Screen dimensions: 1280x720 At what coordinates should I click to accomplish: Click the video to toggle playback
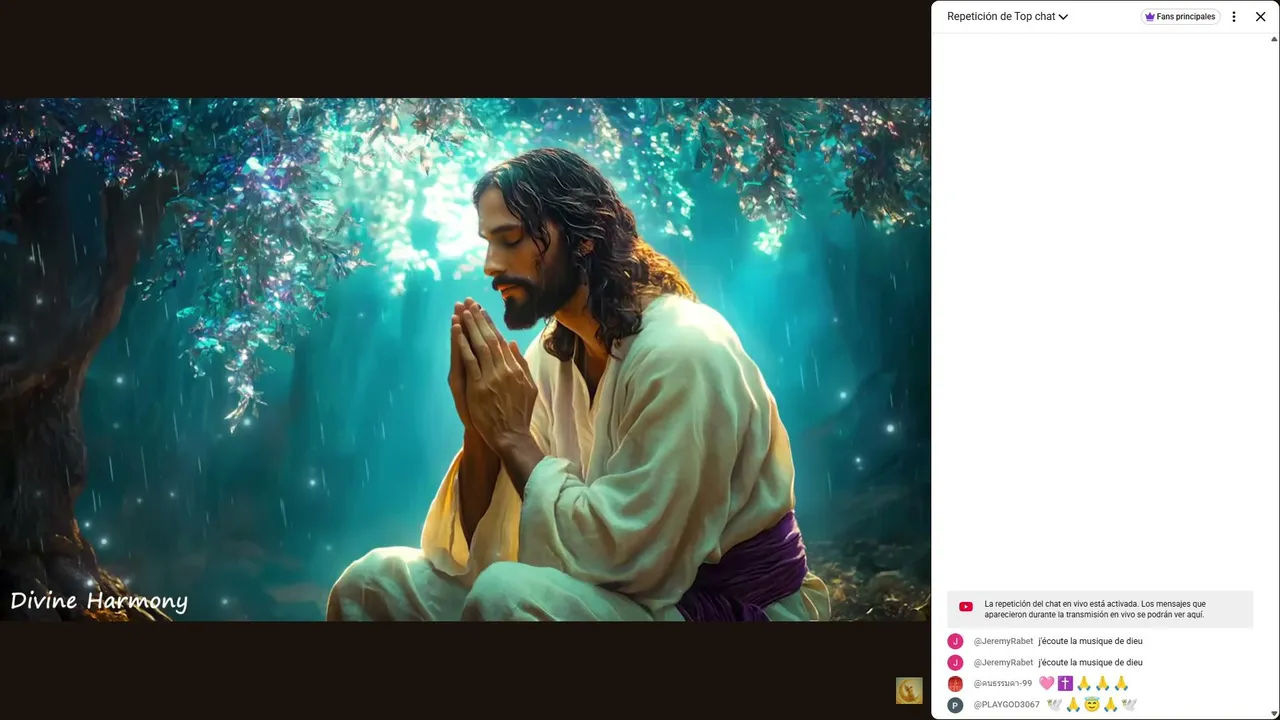click(x=465, y=360)
